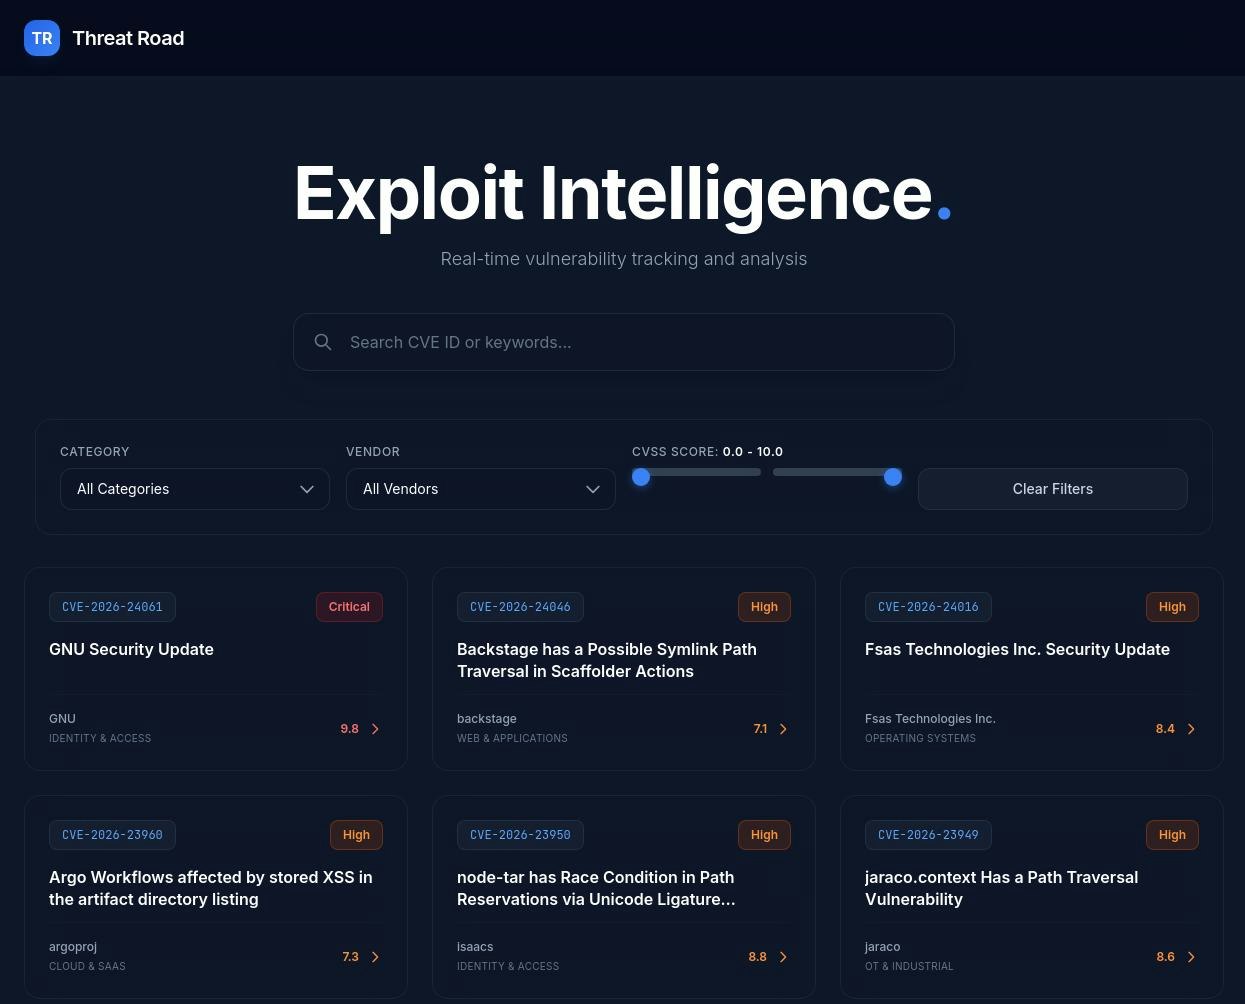Click the Clear Filters button
This screenshot has width=1245, height=1004.
pos(1052,489)
